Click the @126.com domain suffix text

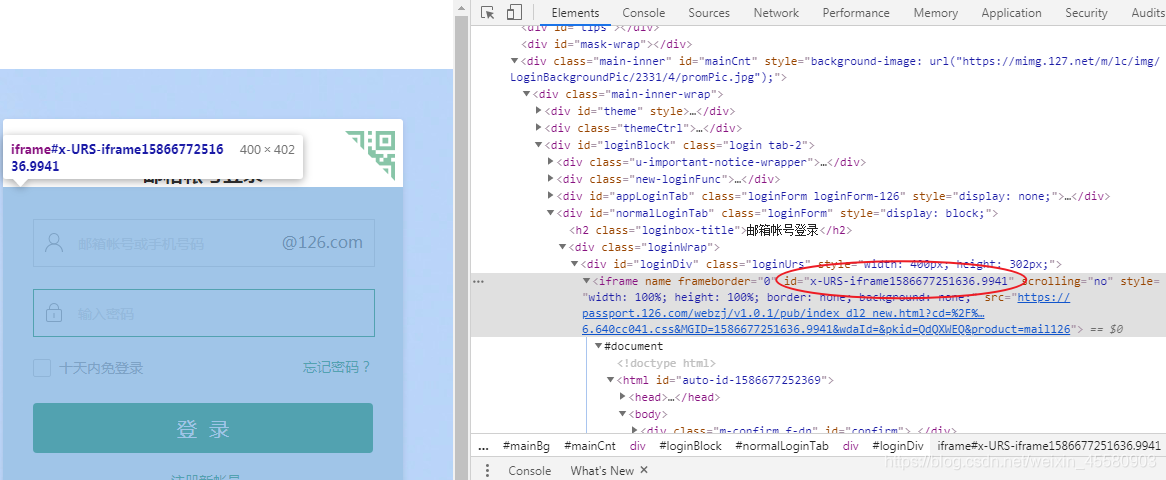[322, 243]
